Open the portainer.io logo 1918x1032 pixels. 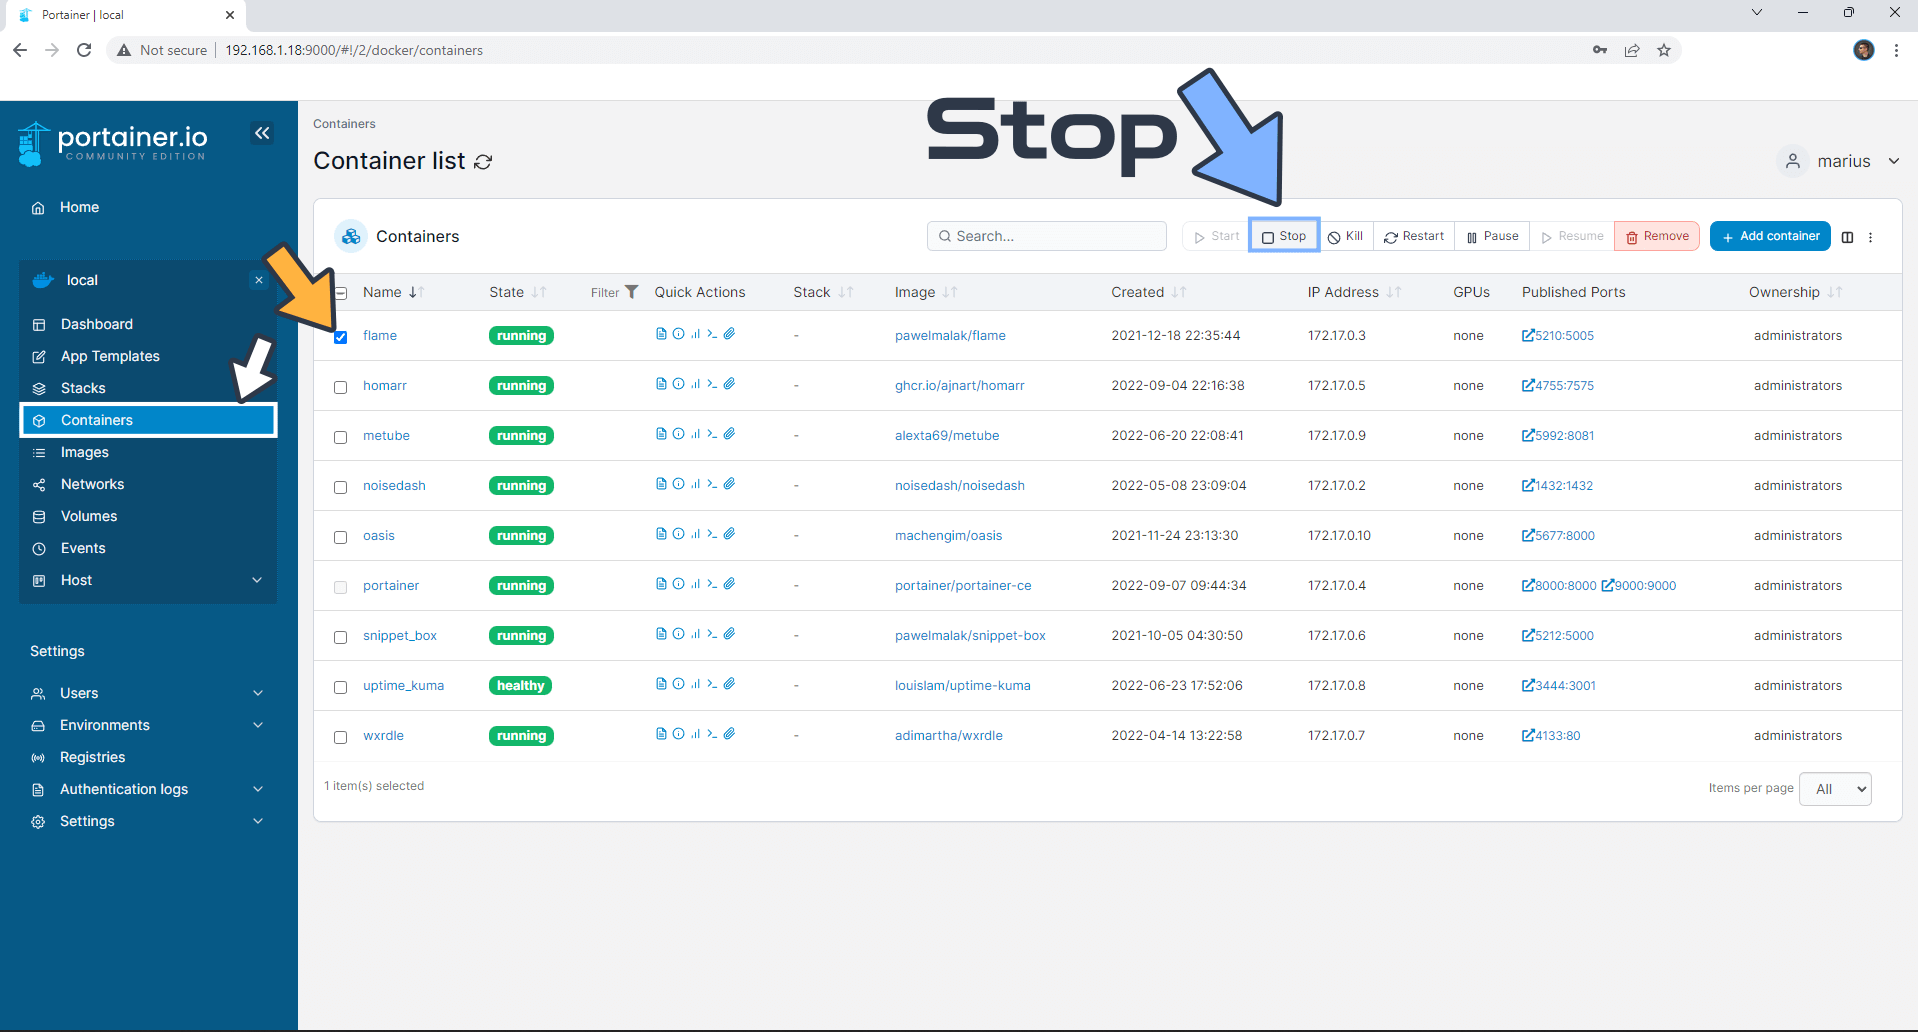(112, 144)
